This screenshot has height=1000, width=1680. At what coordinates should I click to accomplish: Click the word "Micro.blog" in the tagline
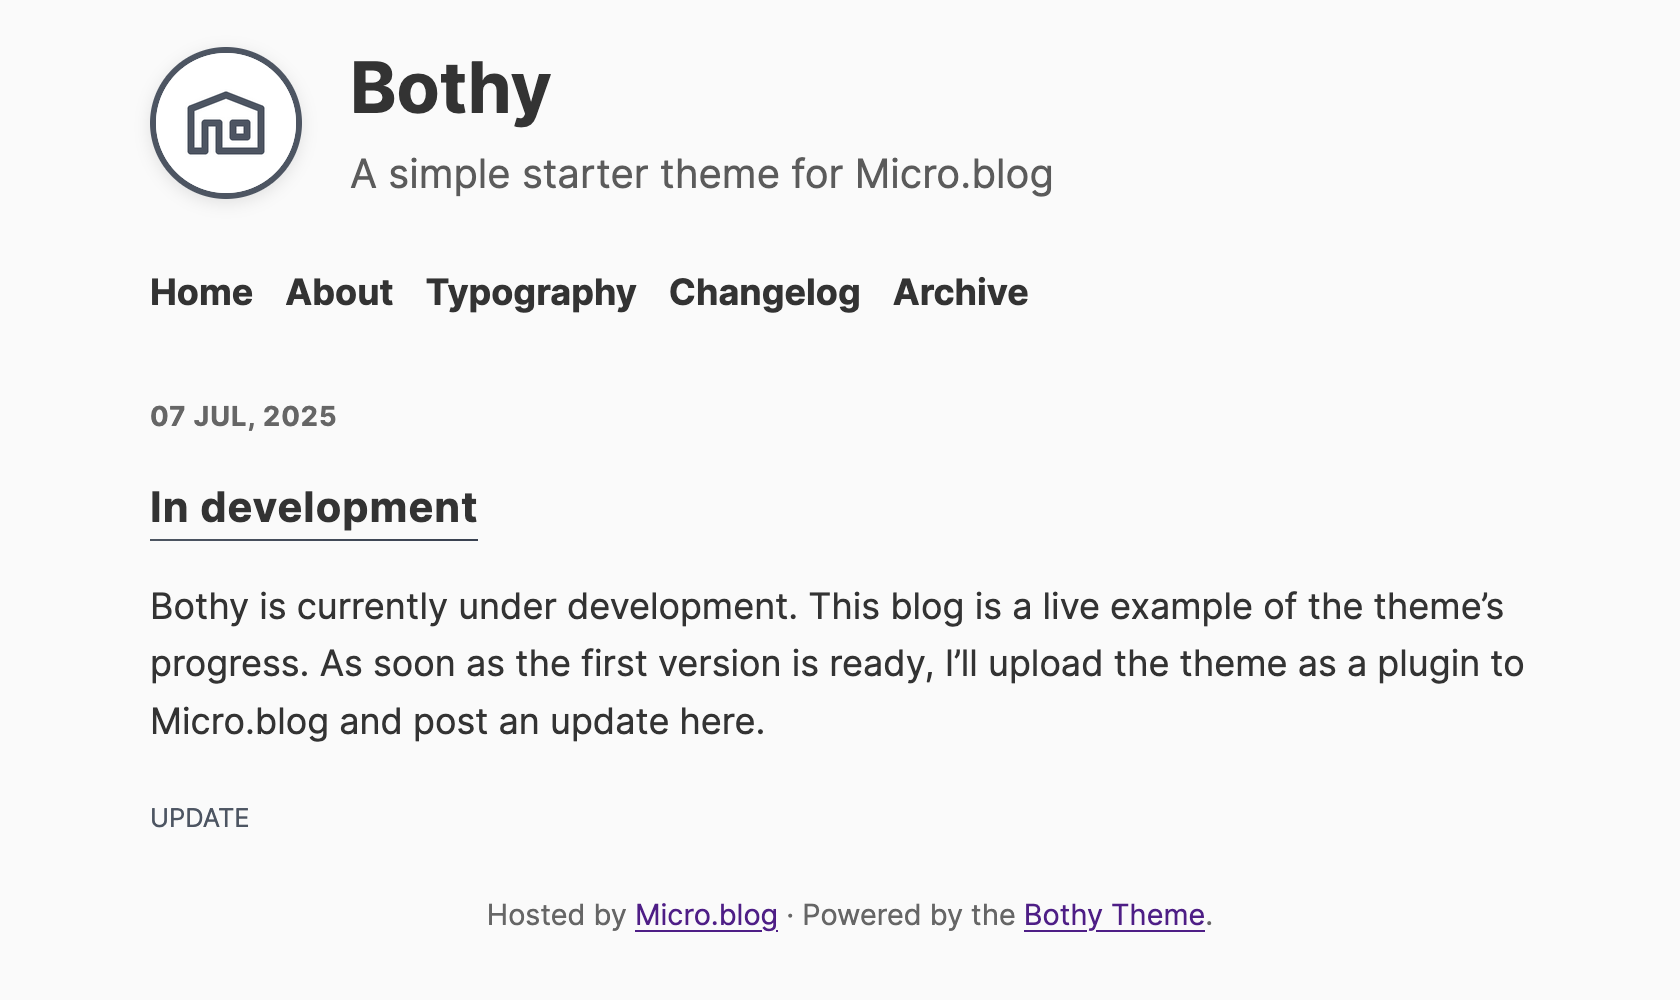(953, 174)
